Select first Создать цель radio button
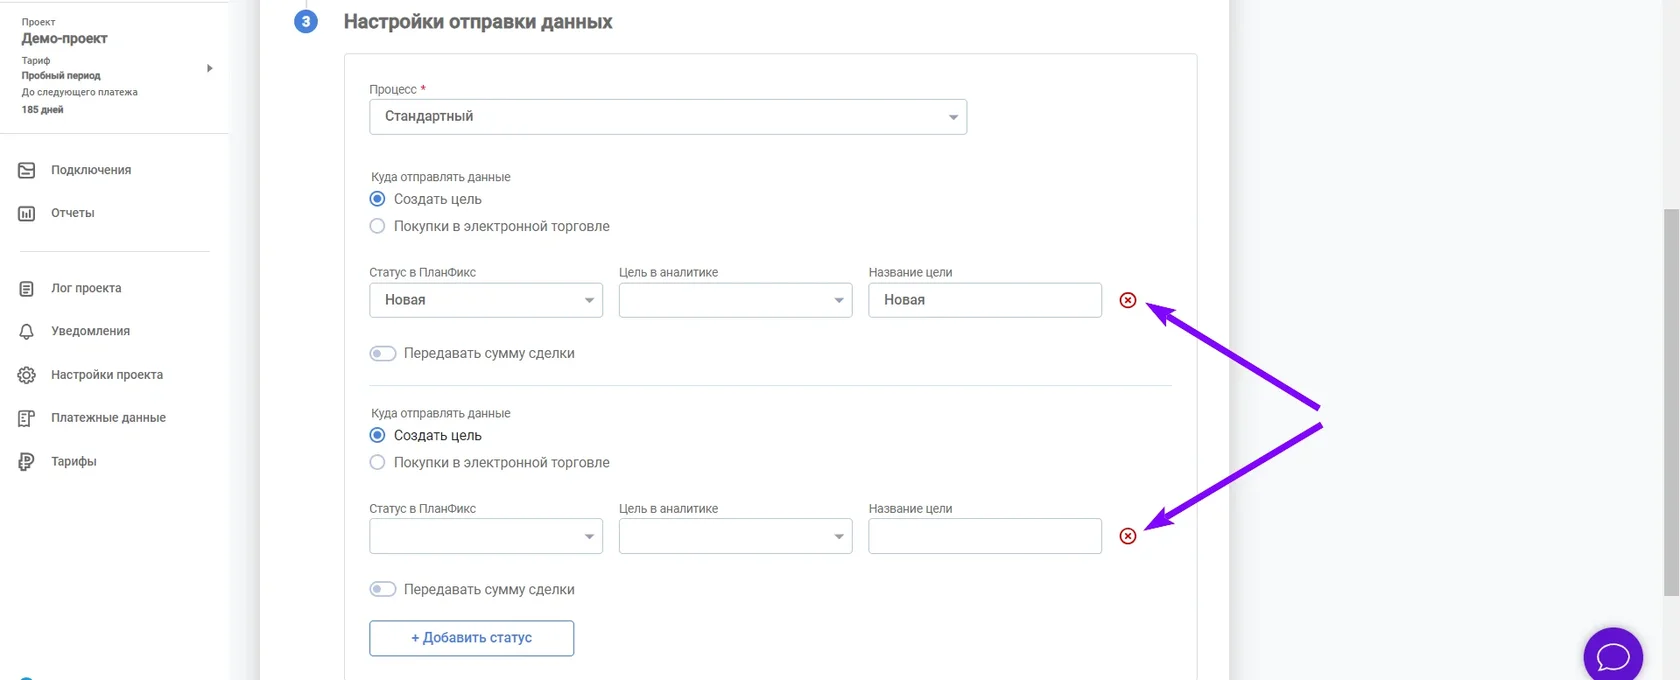The height and width of the screenshot is (680, 1680). coord(377,199)
